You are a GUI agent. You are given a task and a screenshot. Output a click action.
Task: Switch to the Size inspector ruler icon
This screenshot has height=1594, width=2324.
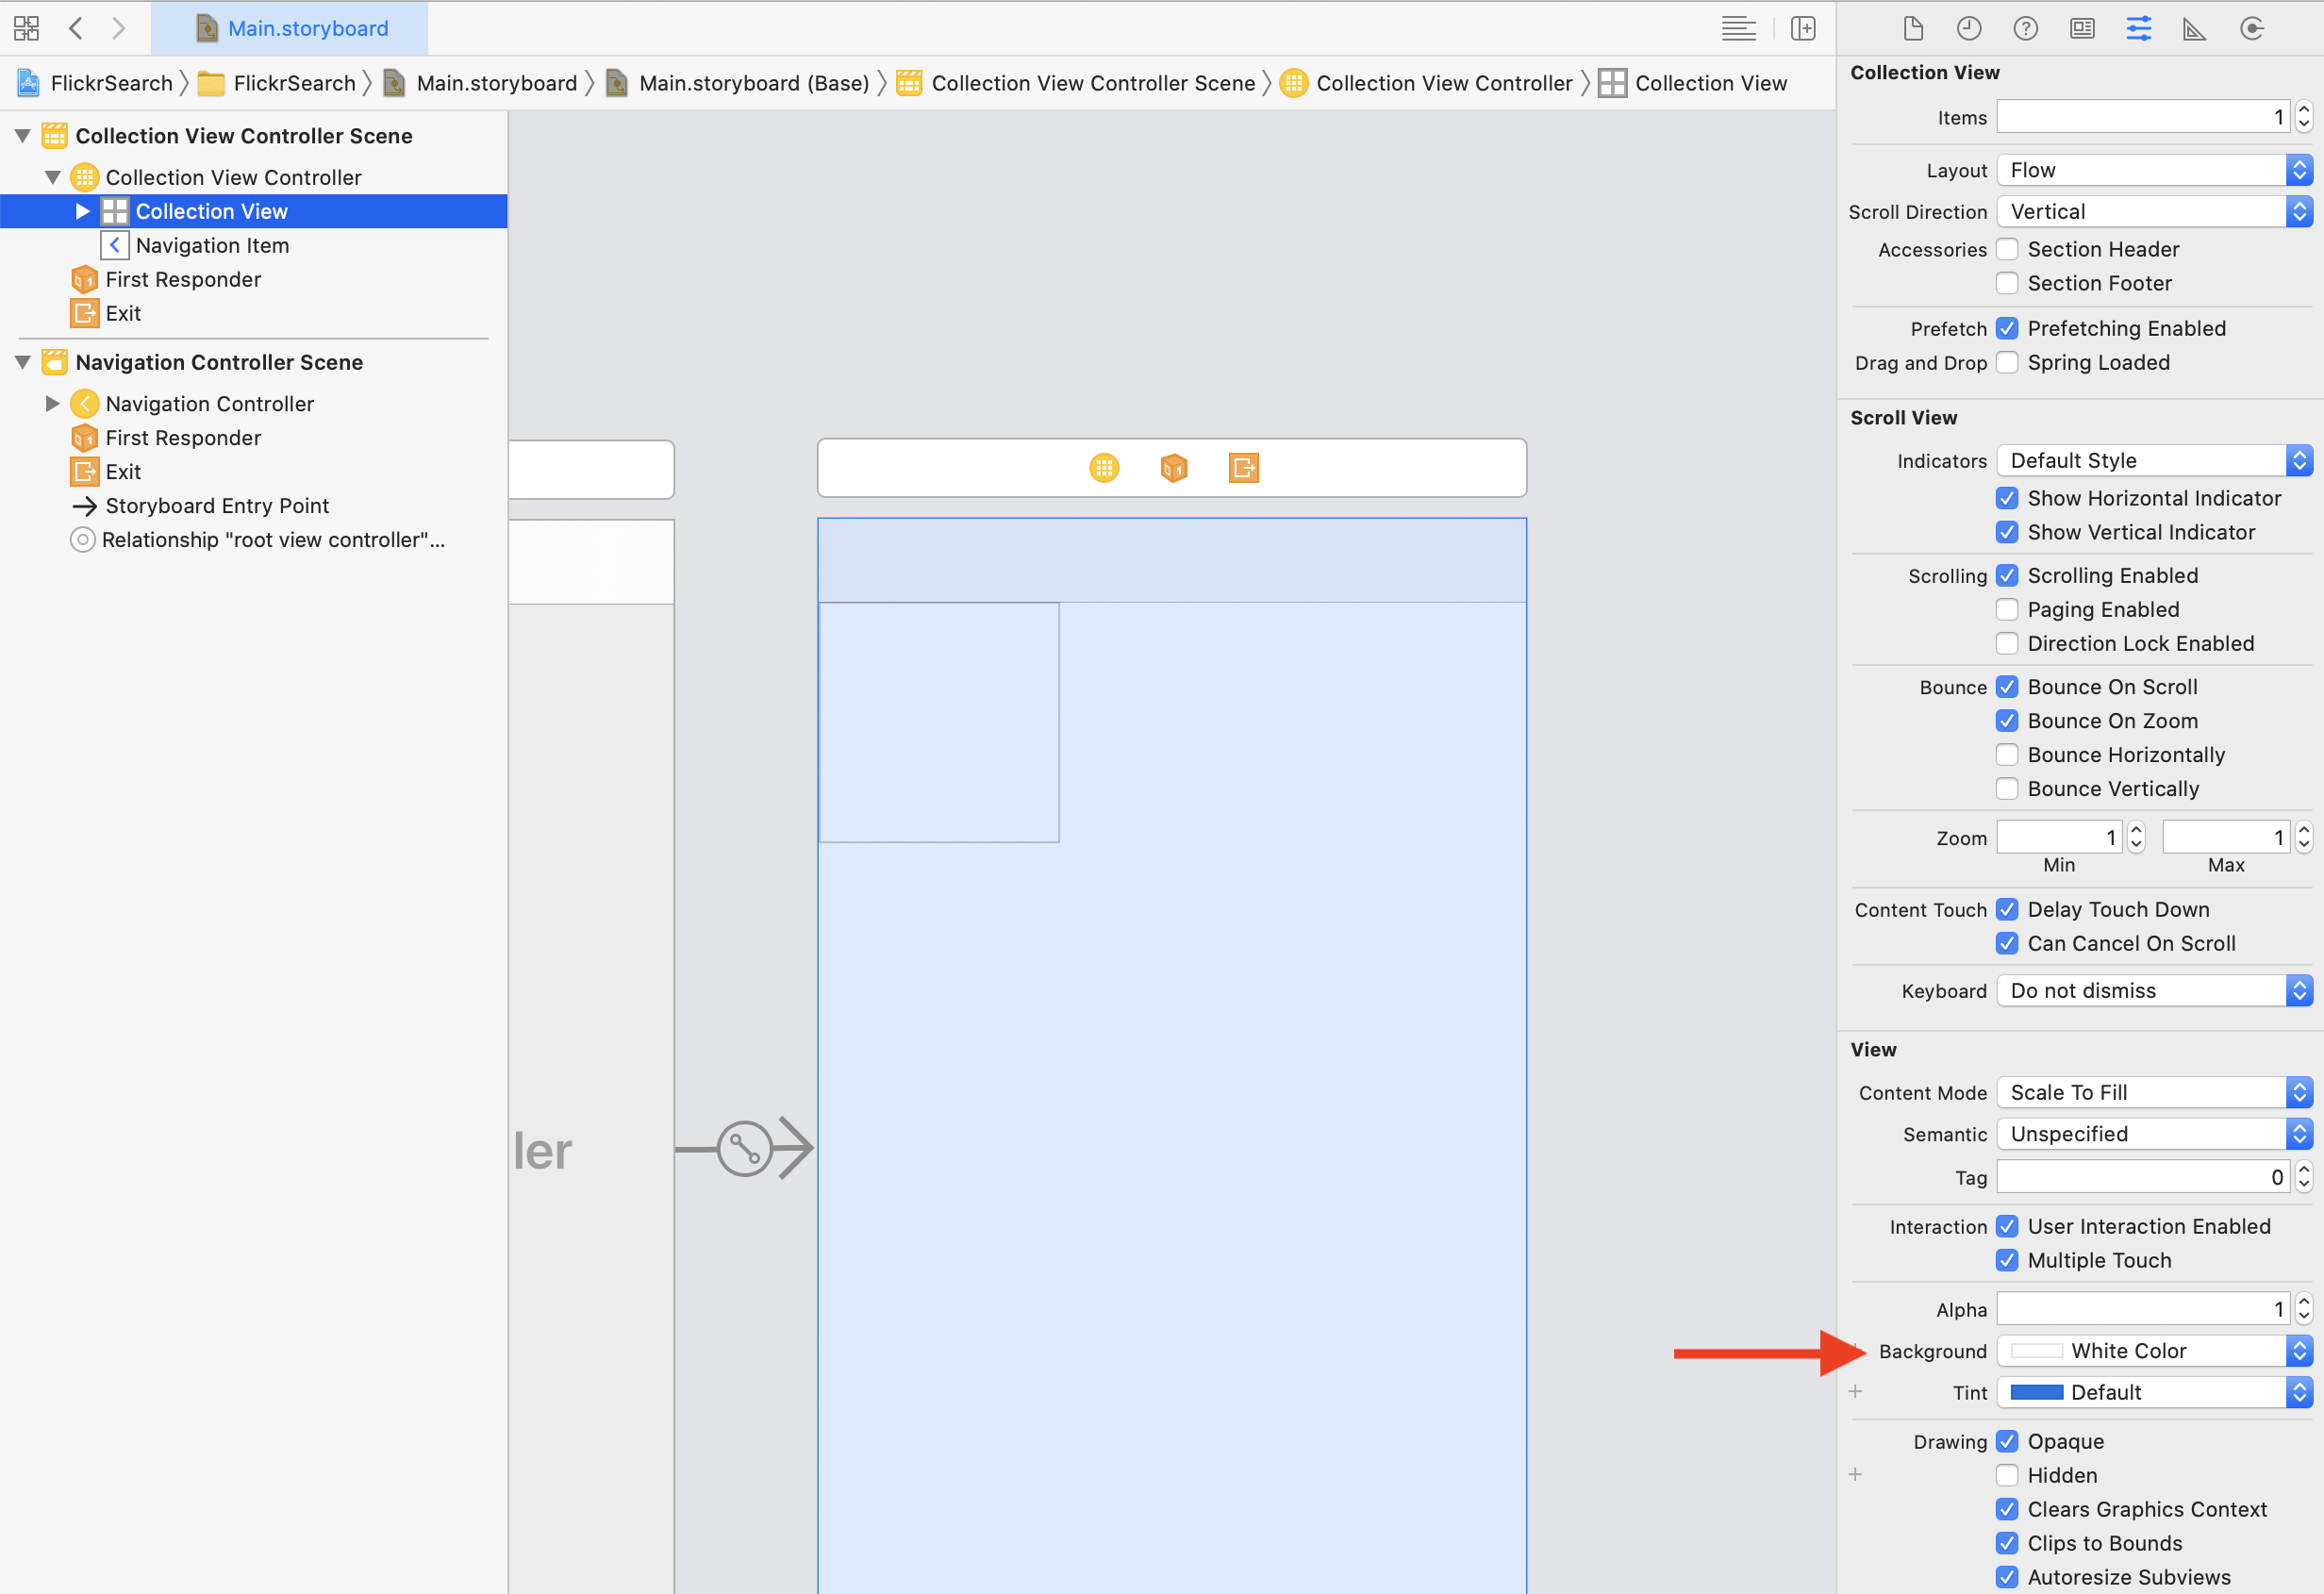2194,28
